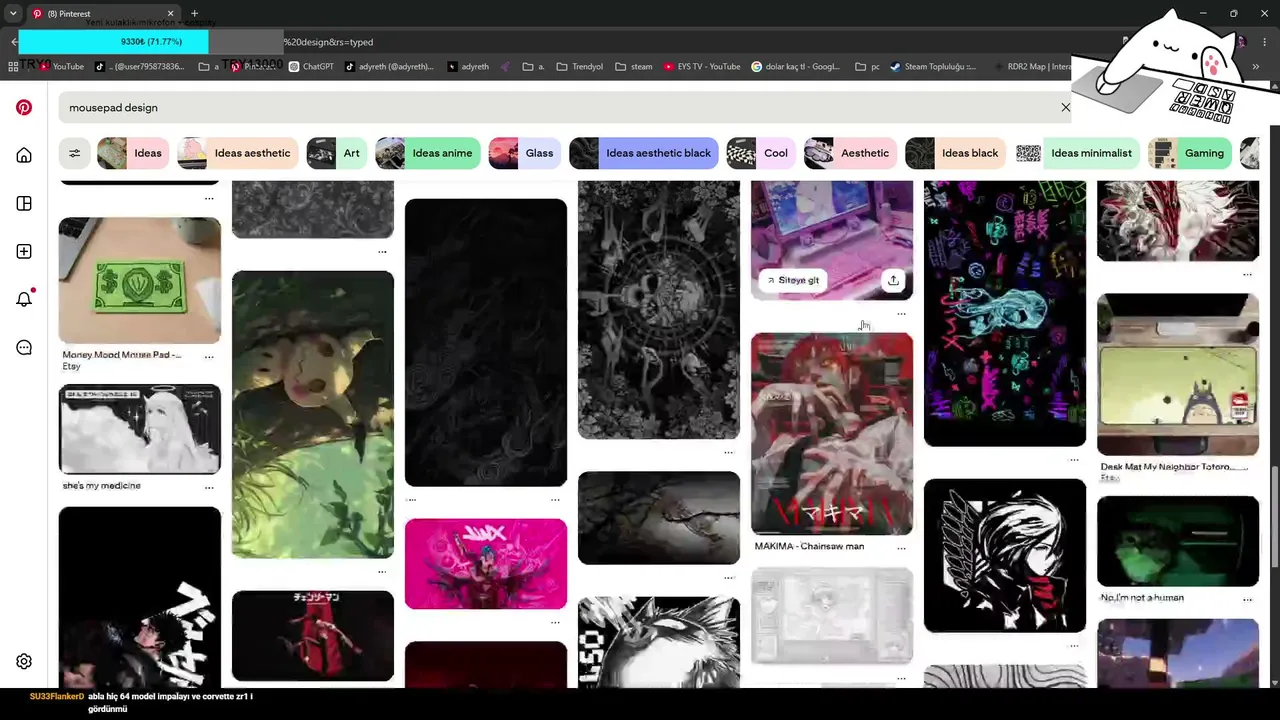
Task: Select the Art filter chip
Action: tap(335, 153)
